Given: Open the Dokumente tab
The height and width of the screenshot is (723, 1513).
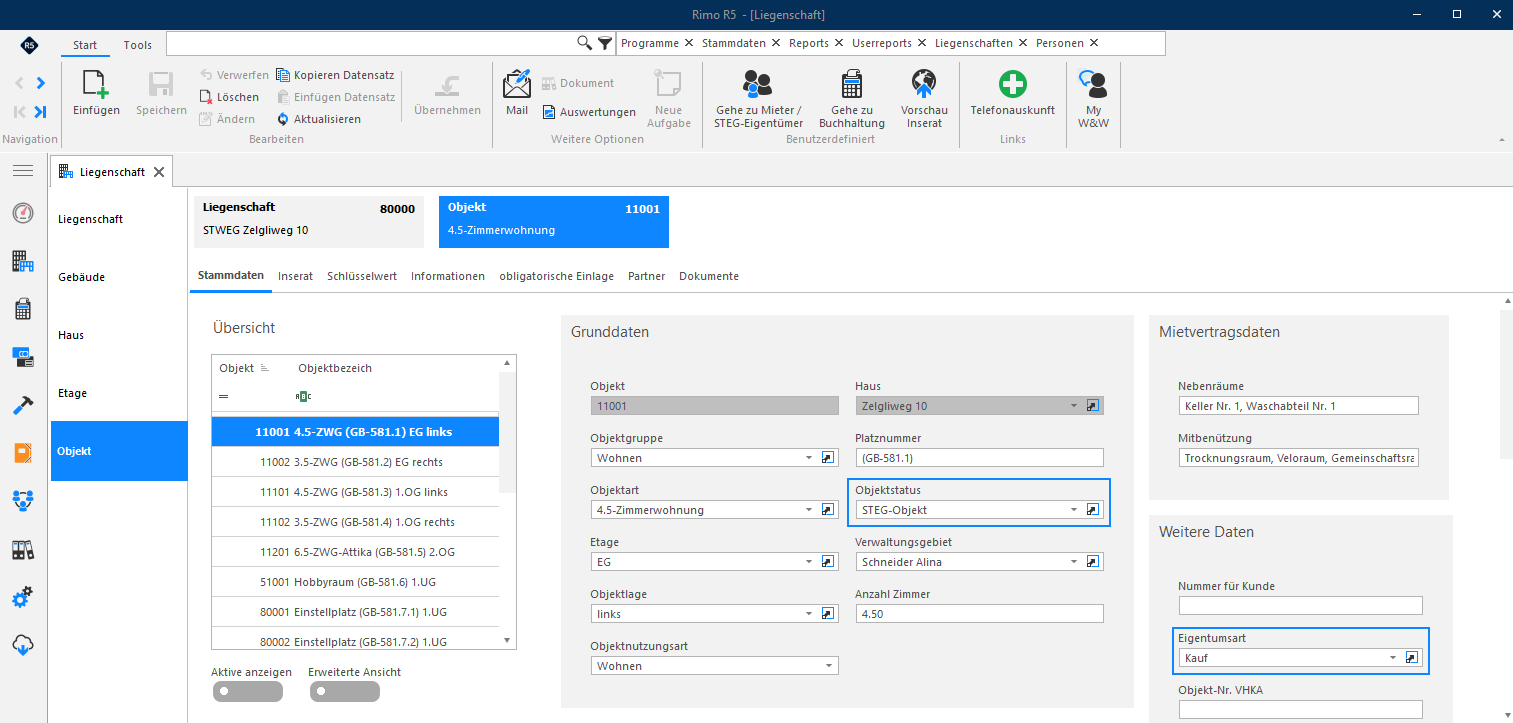Looking at the screenshot, I should 709,276.
